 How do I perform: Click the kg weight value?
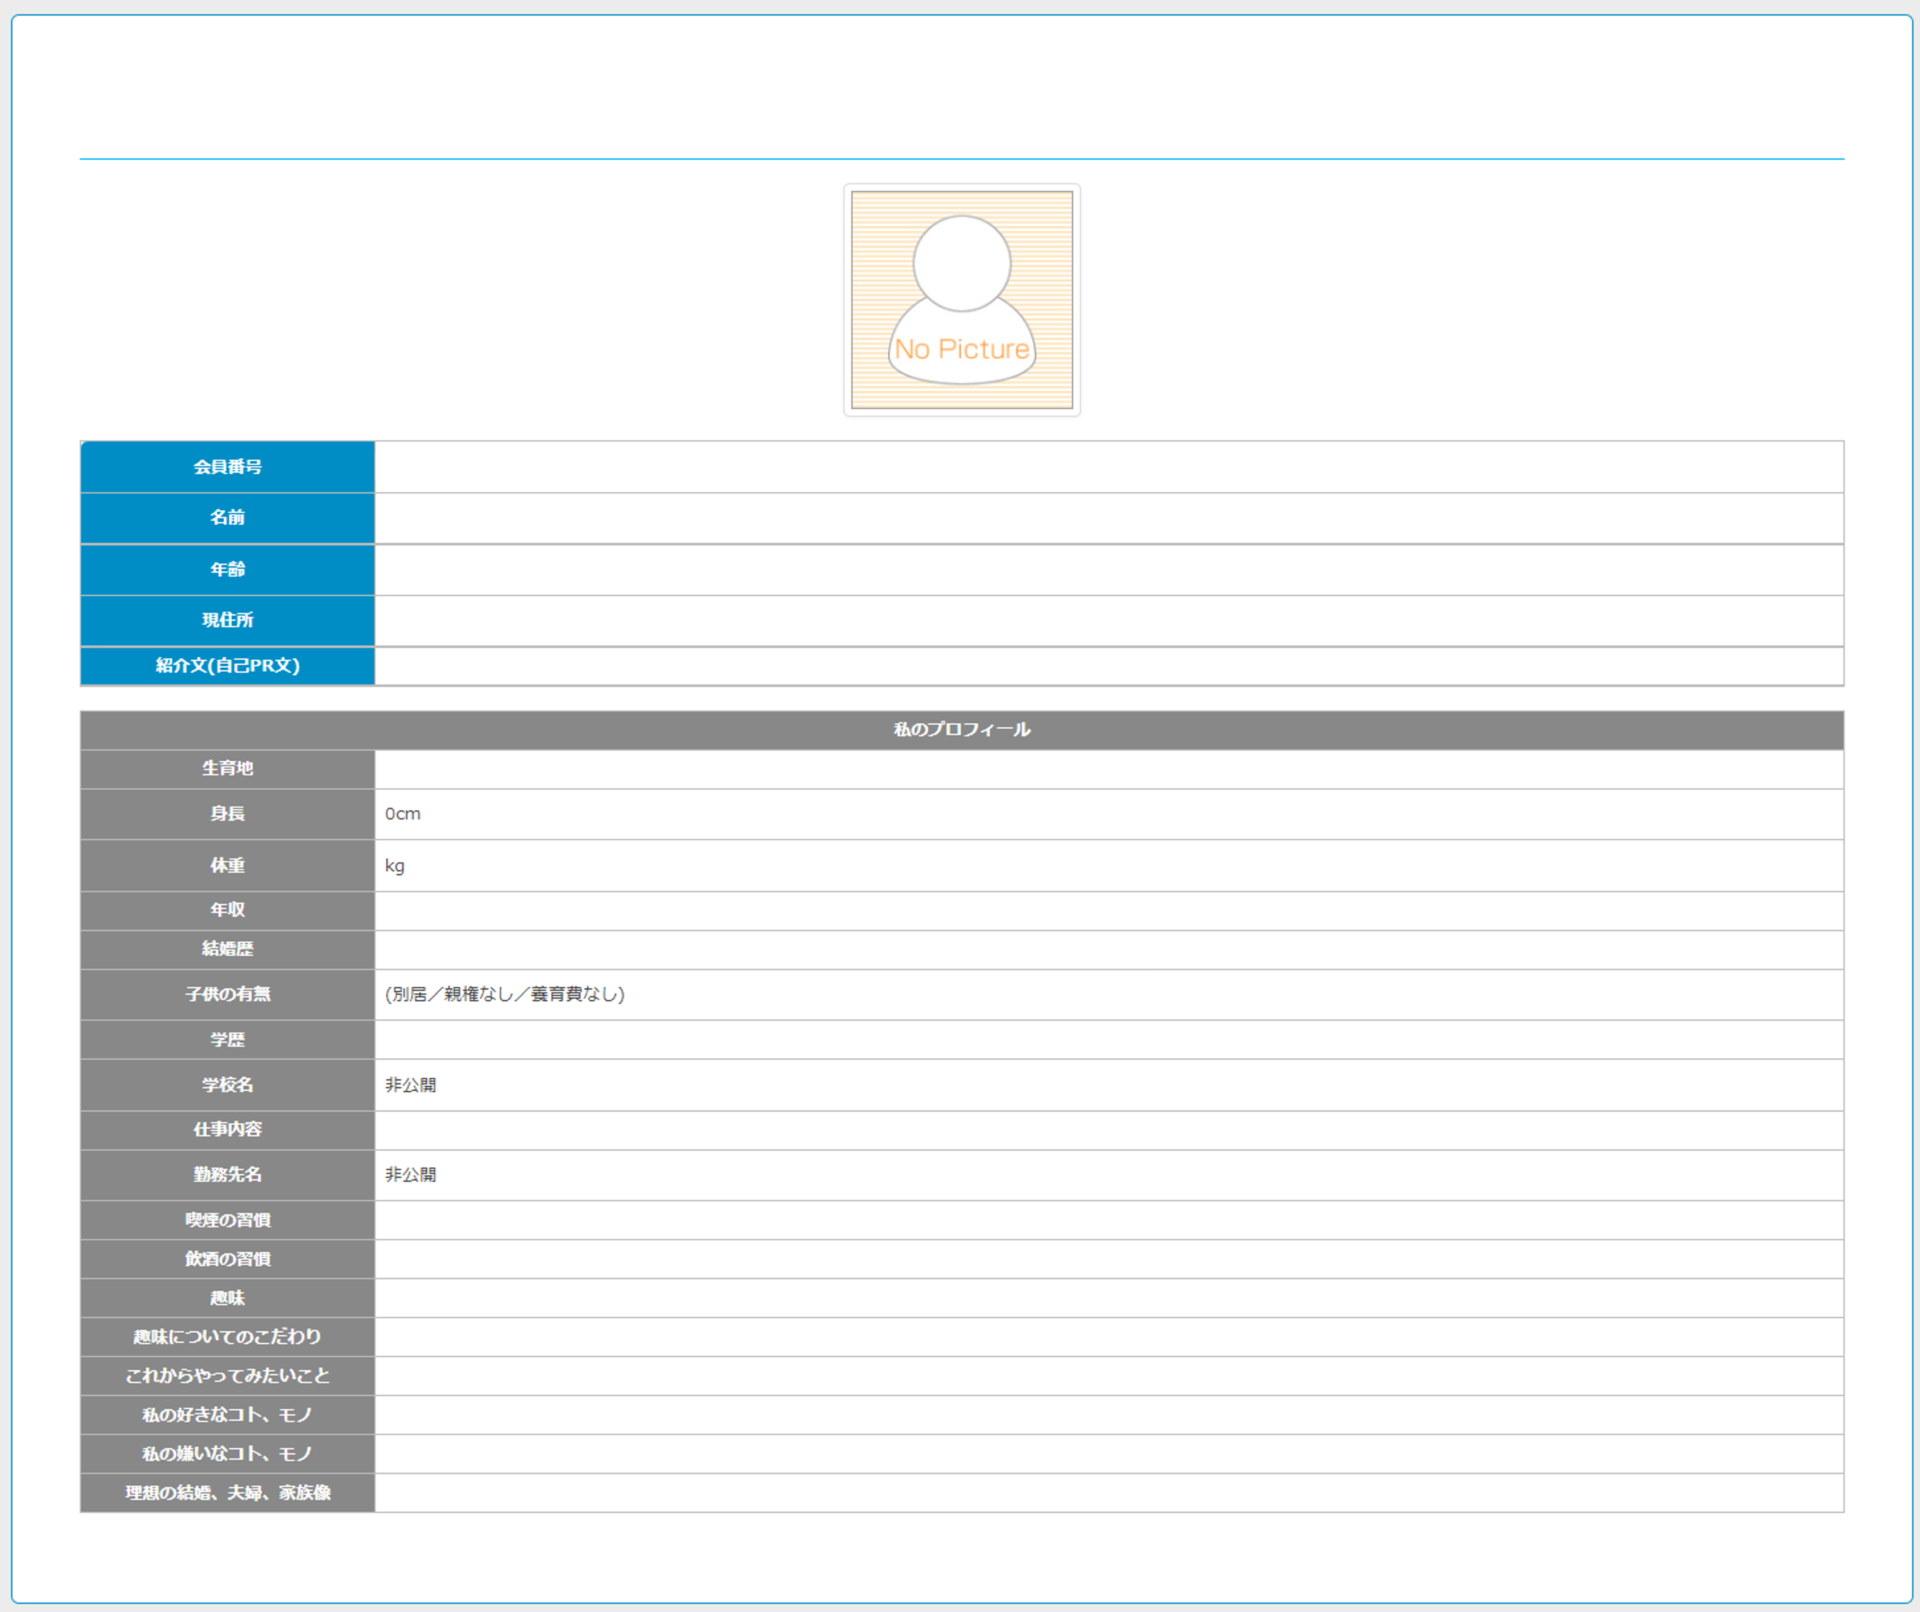[395, 866]
